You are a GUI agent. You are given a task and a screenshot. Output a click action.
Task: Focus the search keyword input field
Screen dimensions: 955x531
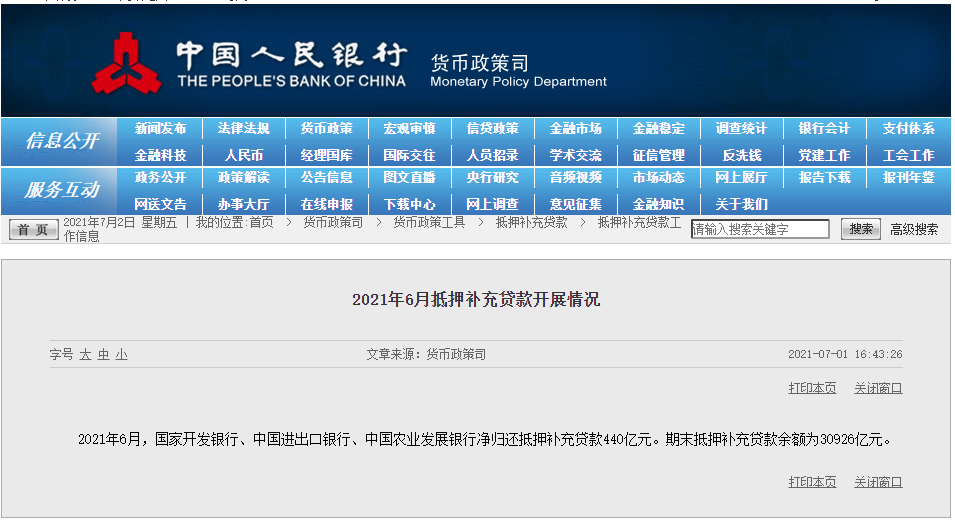pos(760,229)
